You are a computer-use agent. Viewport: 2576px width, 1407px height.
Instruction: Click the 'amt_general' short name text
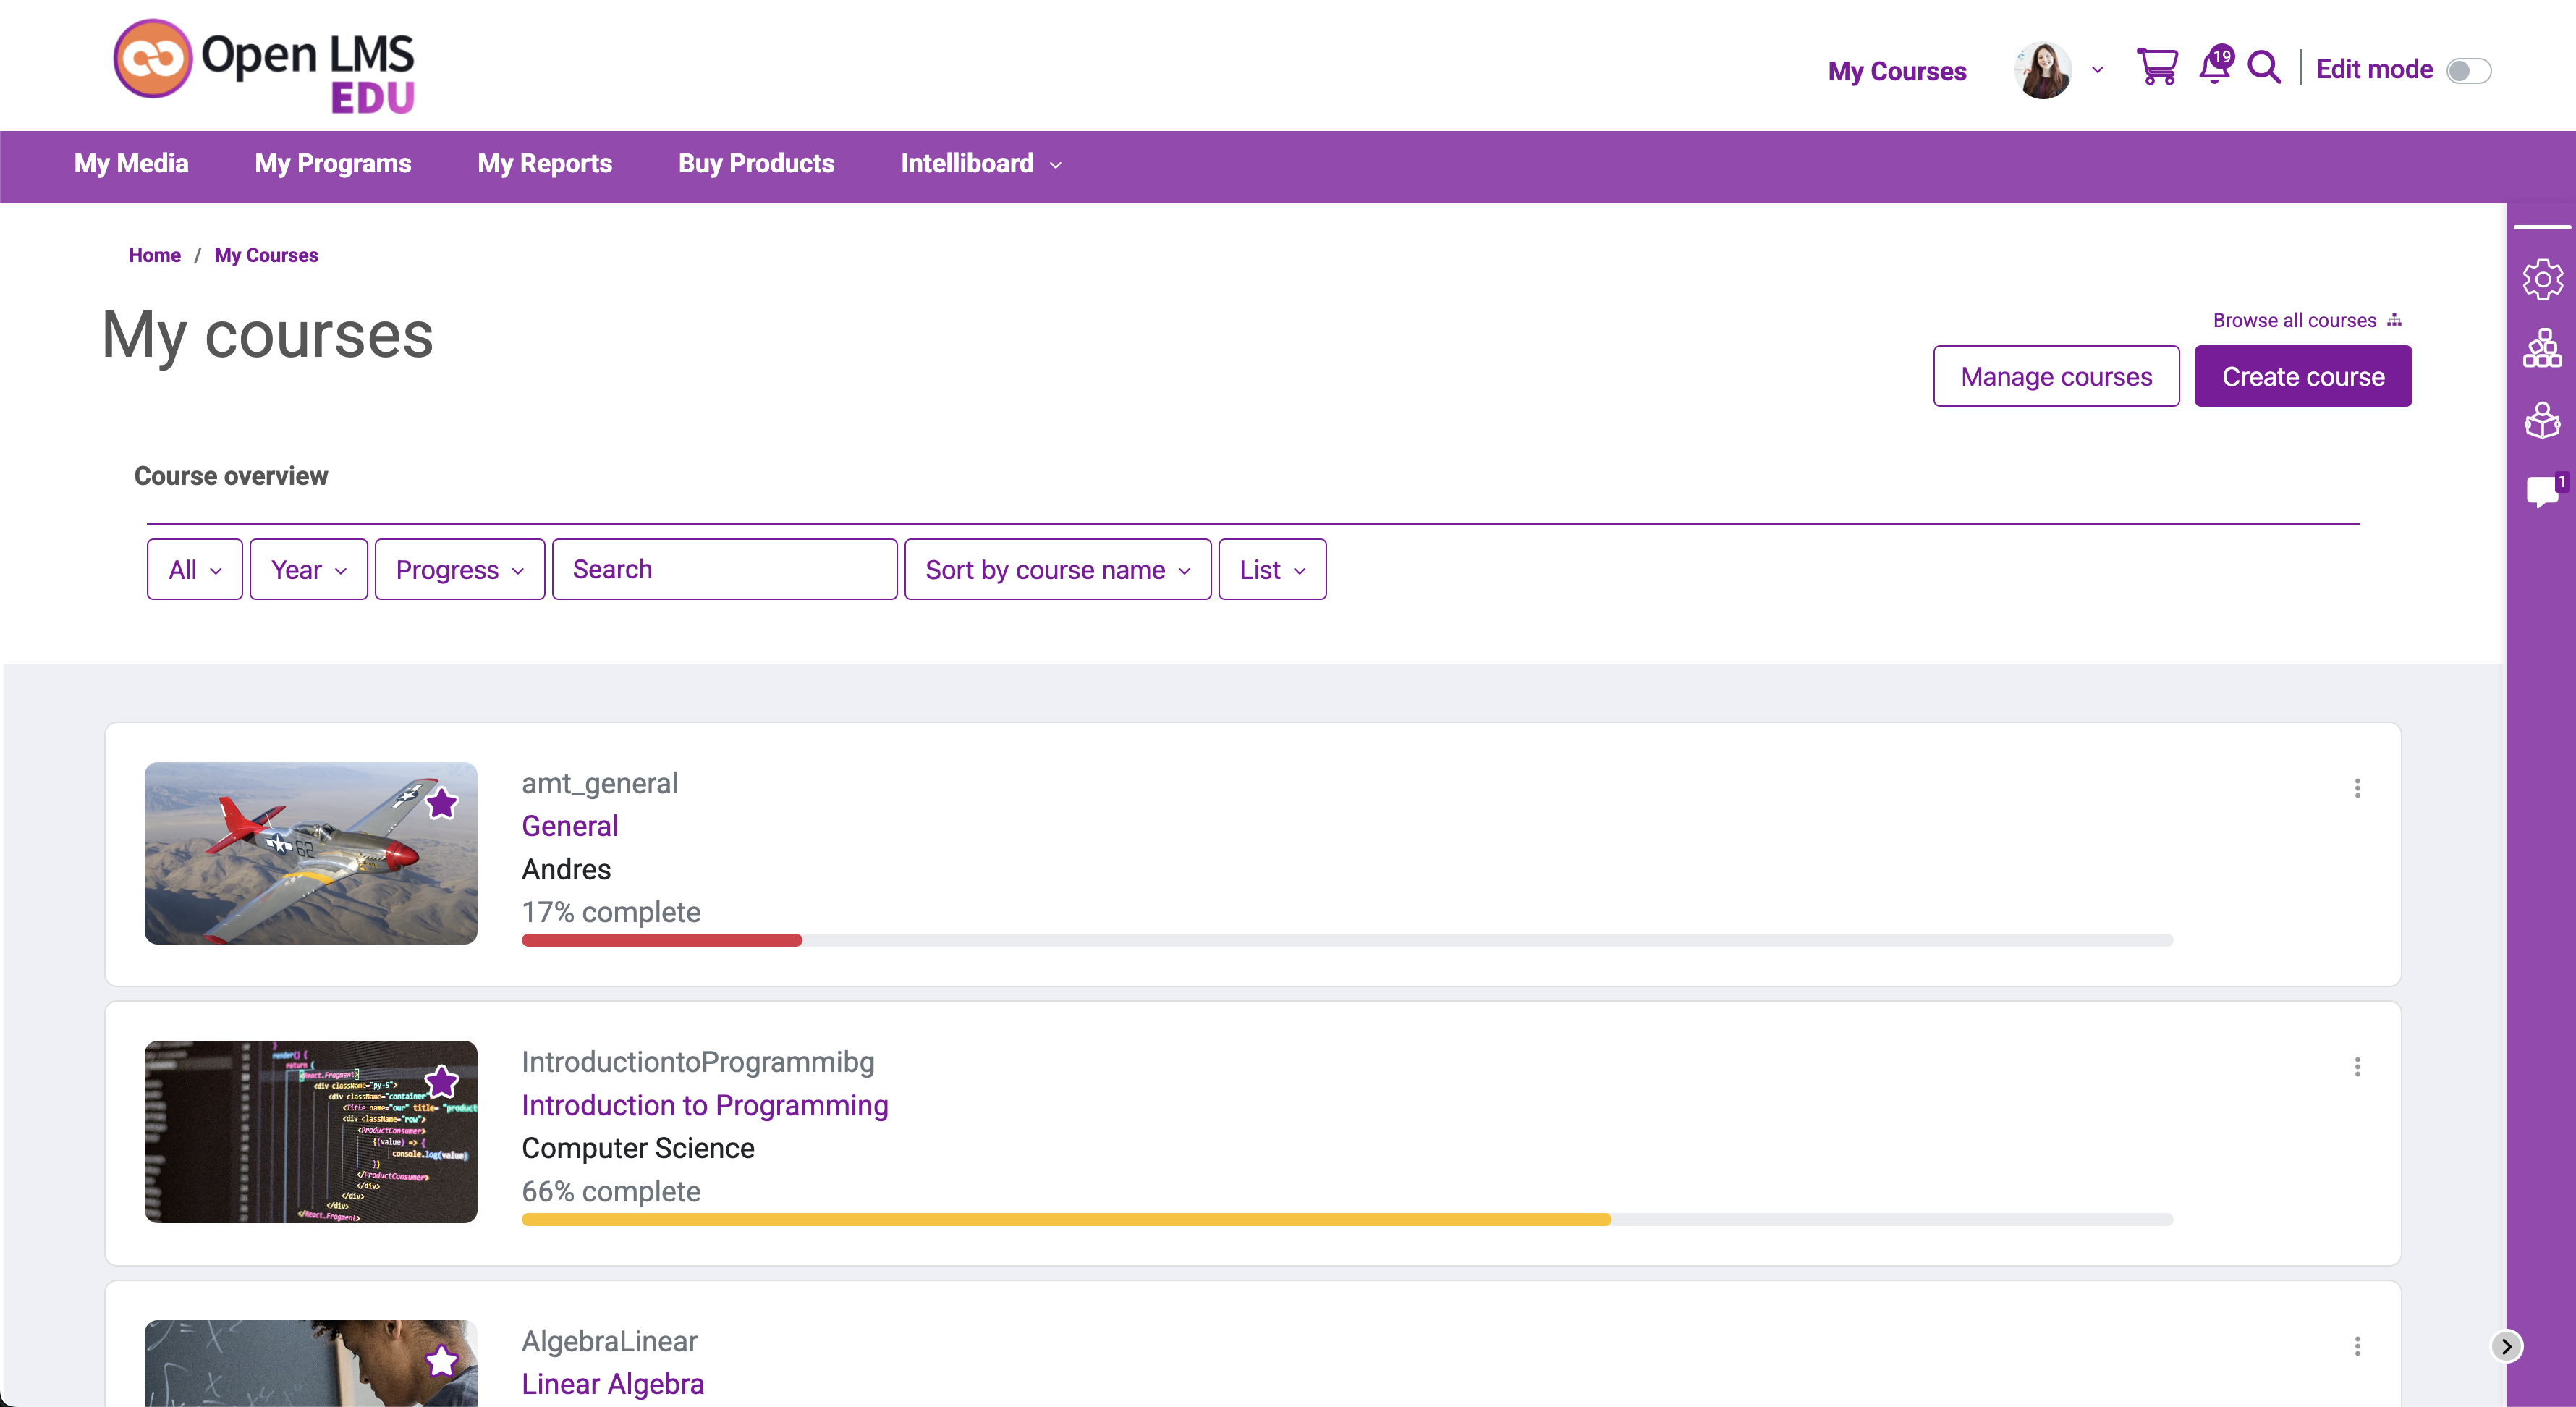tap(600, 783)
